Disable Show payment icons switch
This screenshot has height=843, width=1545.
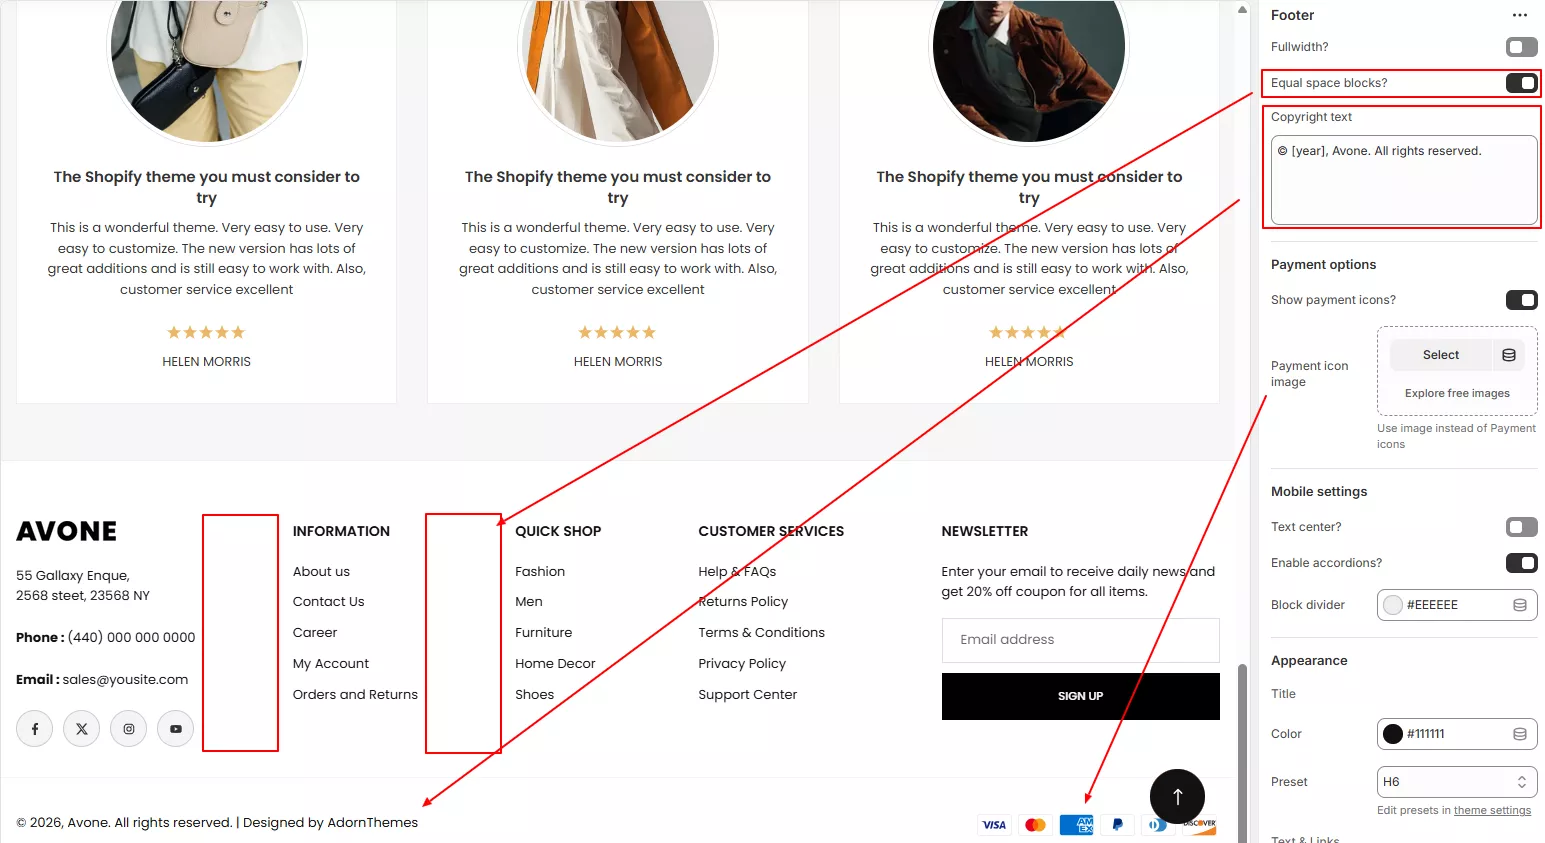1521,300
